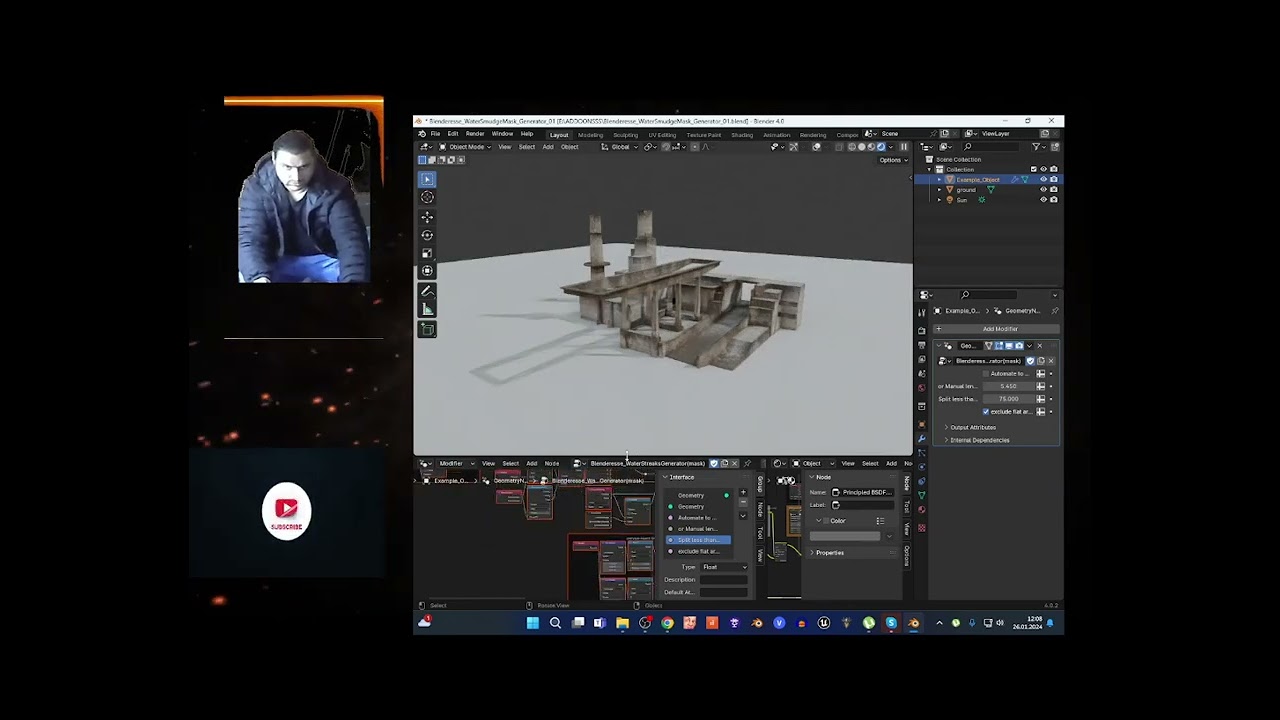Hide ground object via eye icon
1280x720 pixels.
[1043, 189]
